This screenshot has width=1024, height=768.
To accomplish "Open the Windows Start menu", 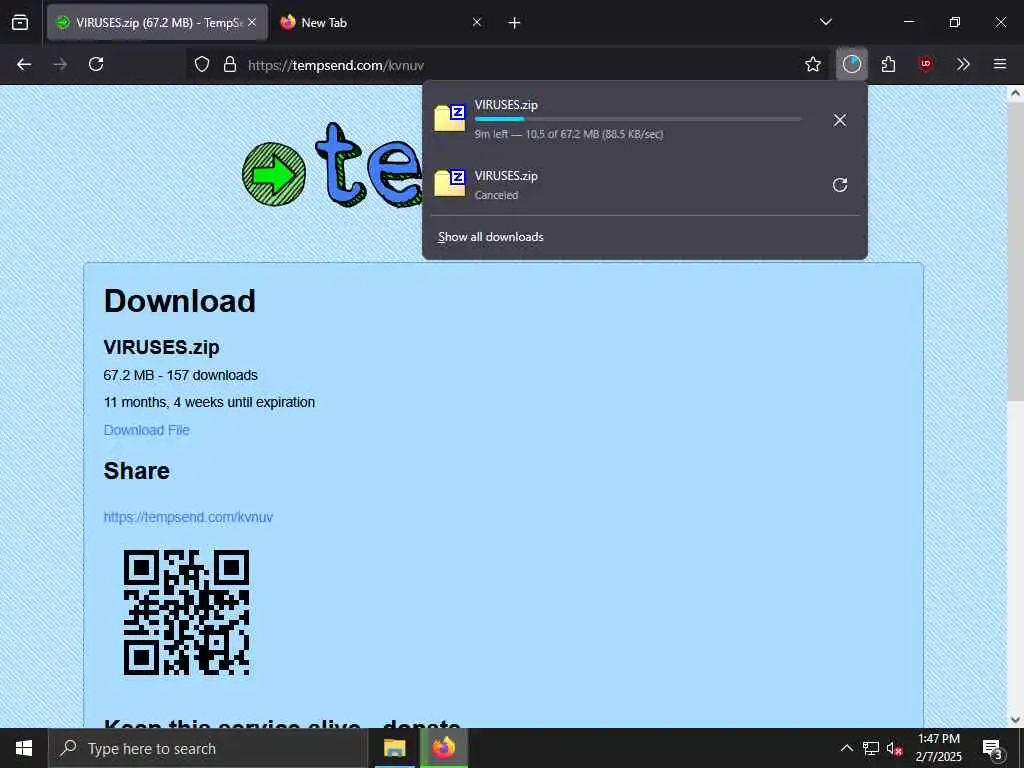I will (x=24, y=748).
